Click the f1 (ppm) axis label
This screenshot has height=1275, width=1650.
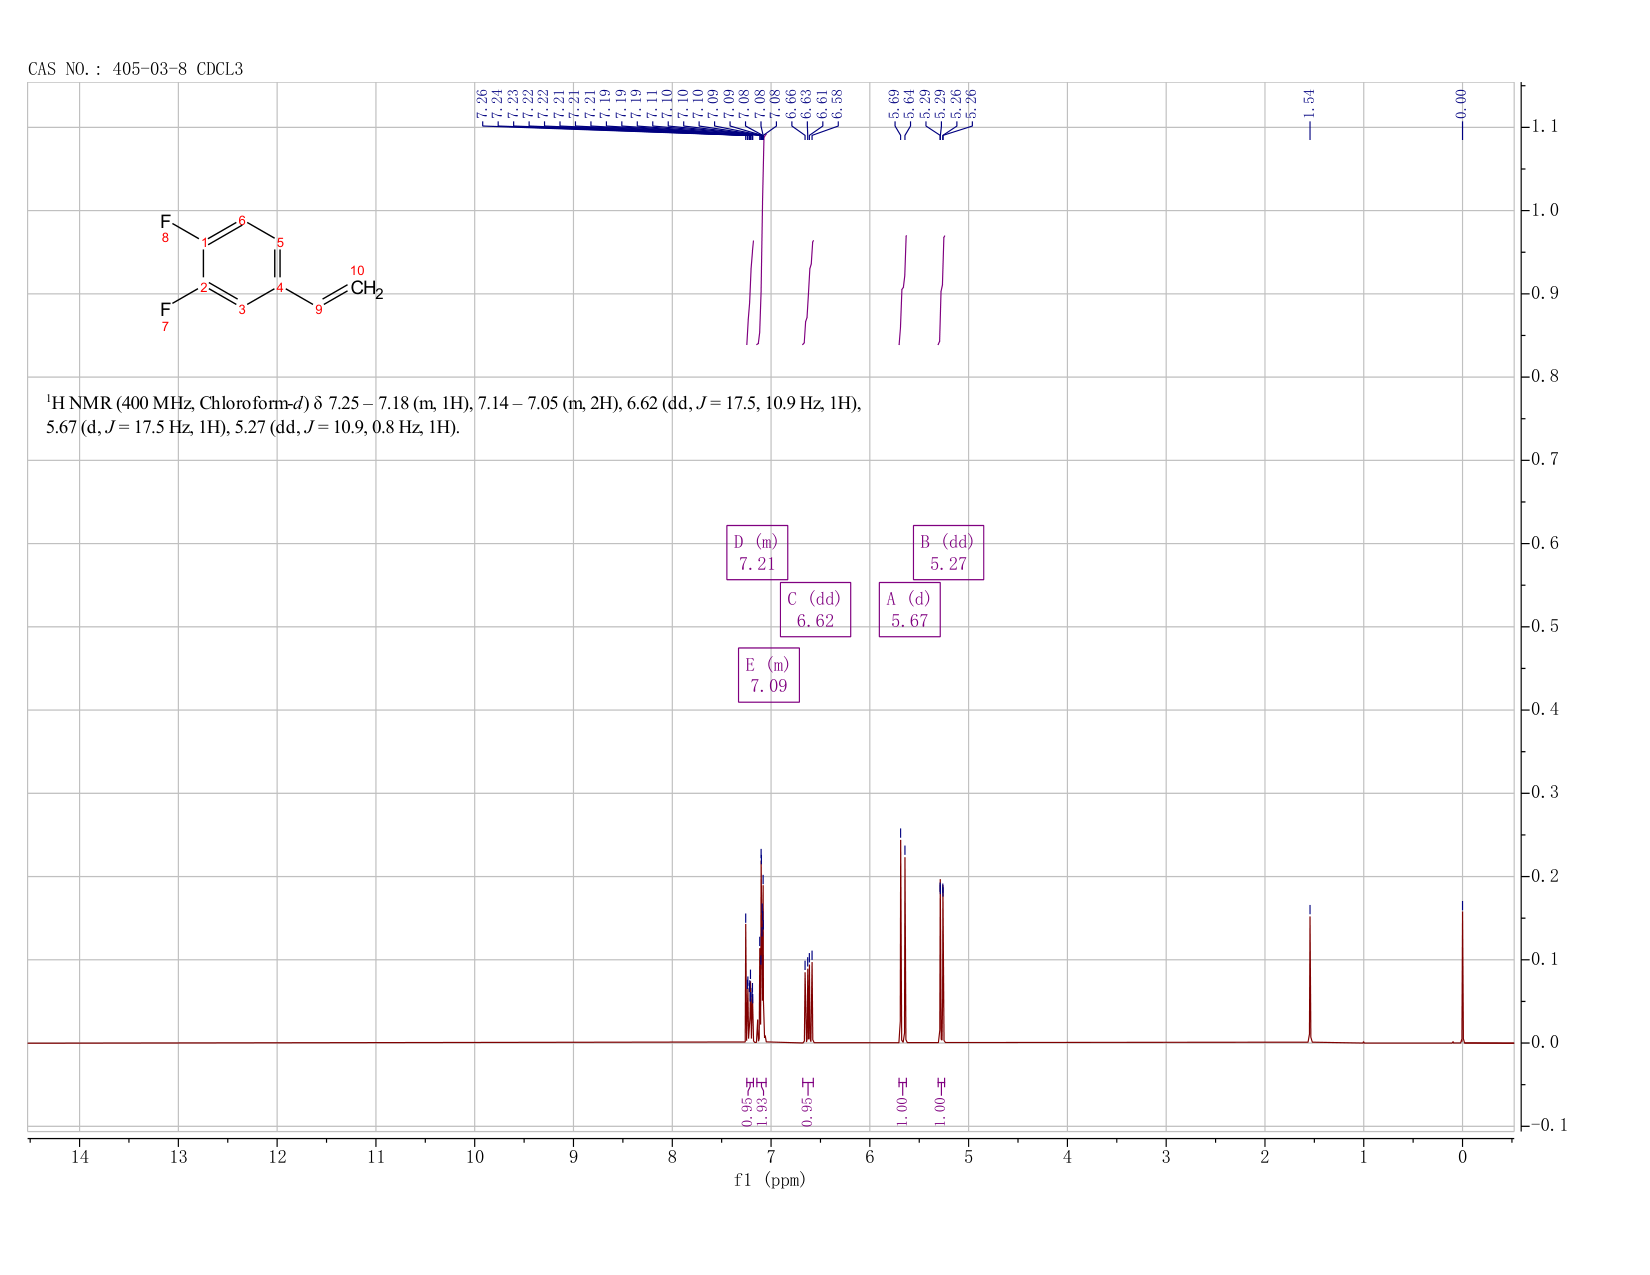tap(770, 1180)
